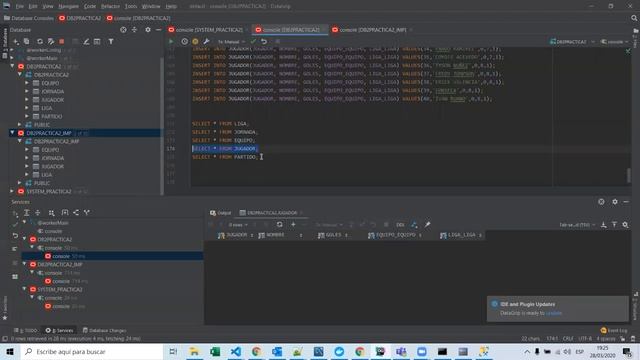
Task: Roll back the transaction in the editor toolbar
Action: pyautogui.click(x=264, y=42)
